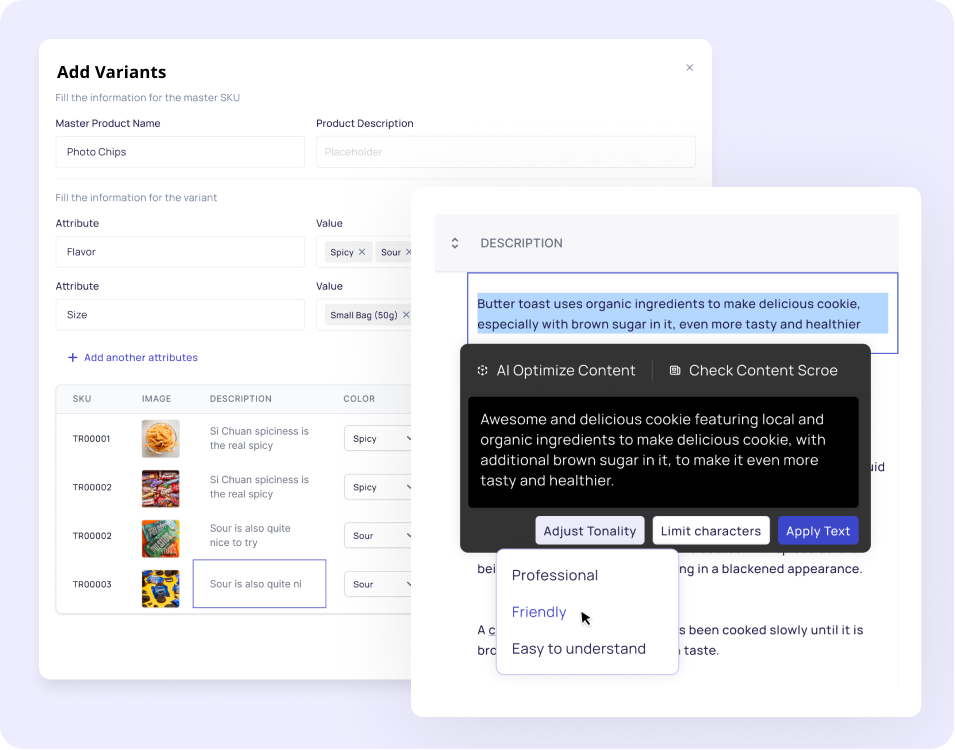
Task: Click the Apply Text button
Action: [818, 531]
